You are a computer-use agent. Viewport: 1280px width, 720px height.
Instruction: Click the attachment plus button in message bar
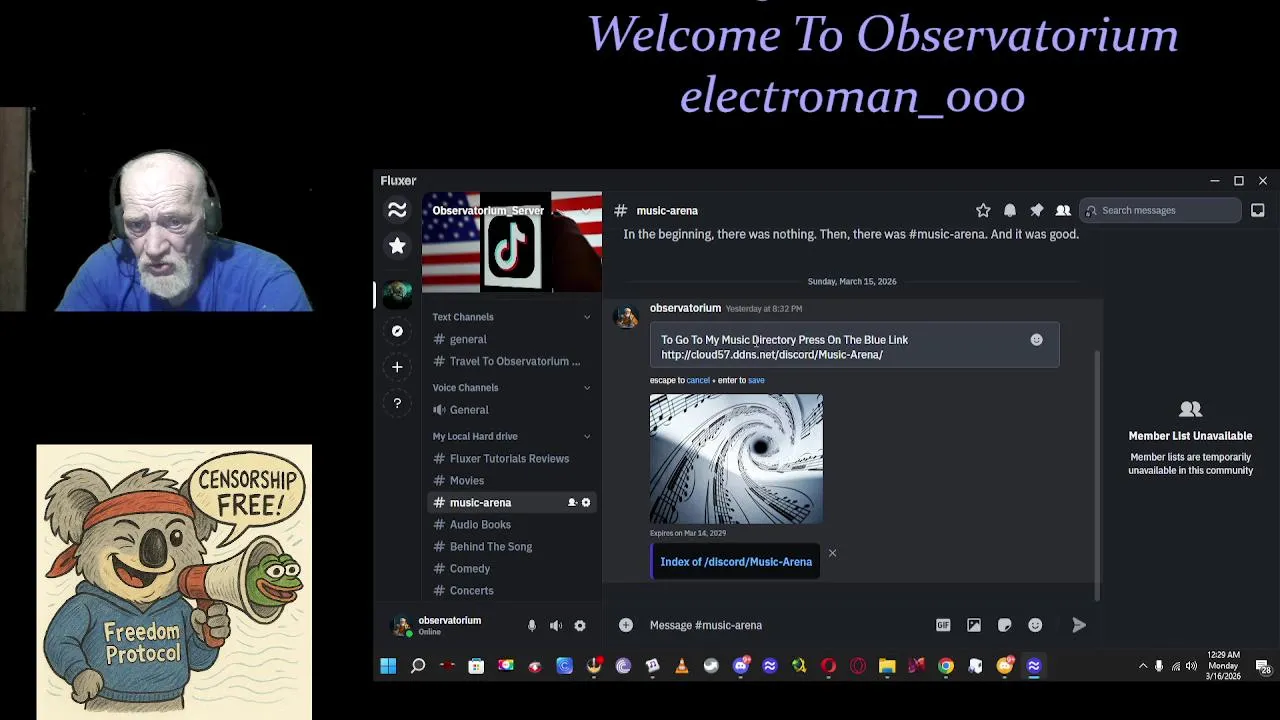coord(626,625)
